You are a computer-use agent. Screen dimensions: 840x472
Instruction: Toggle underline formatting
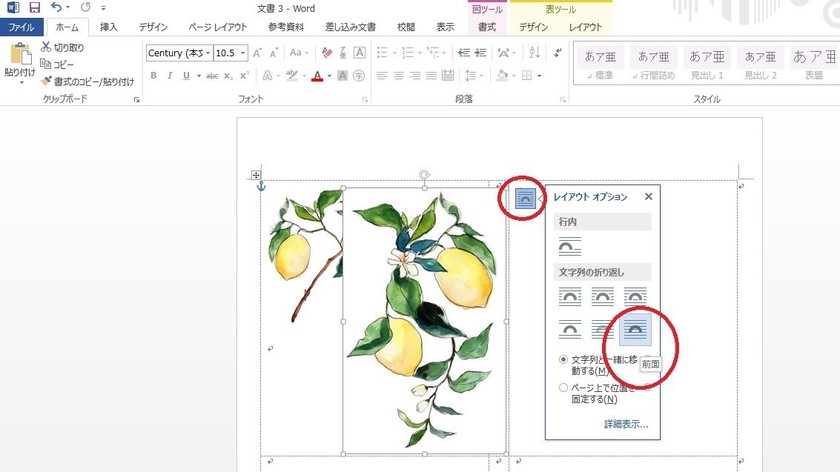pyautogui.click(x=186, y=76)
